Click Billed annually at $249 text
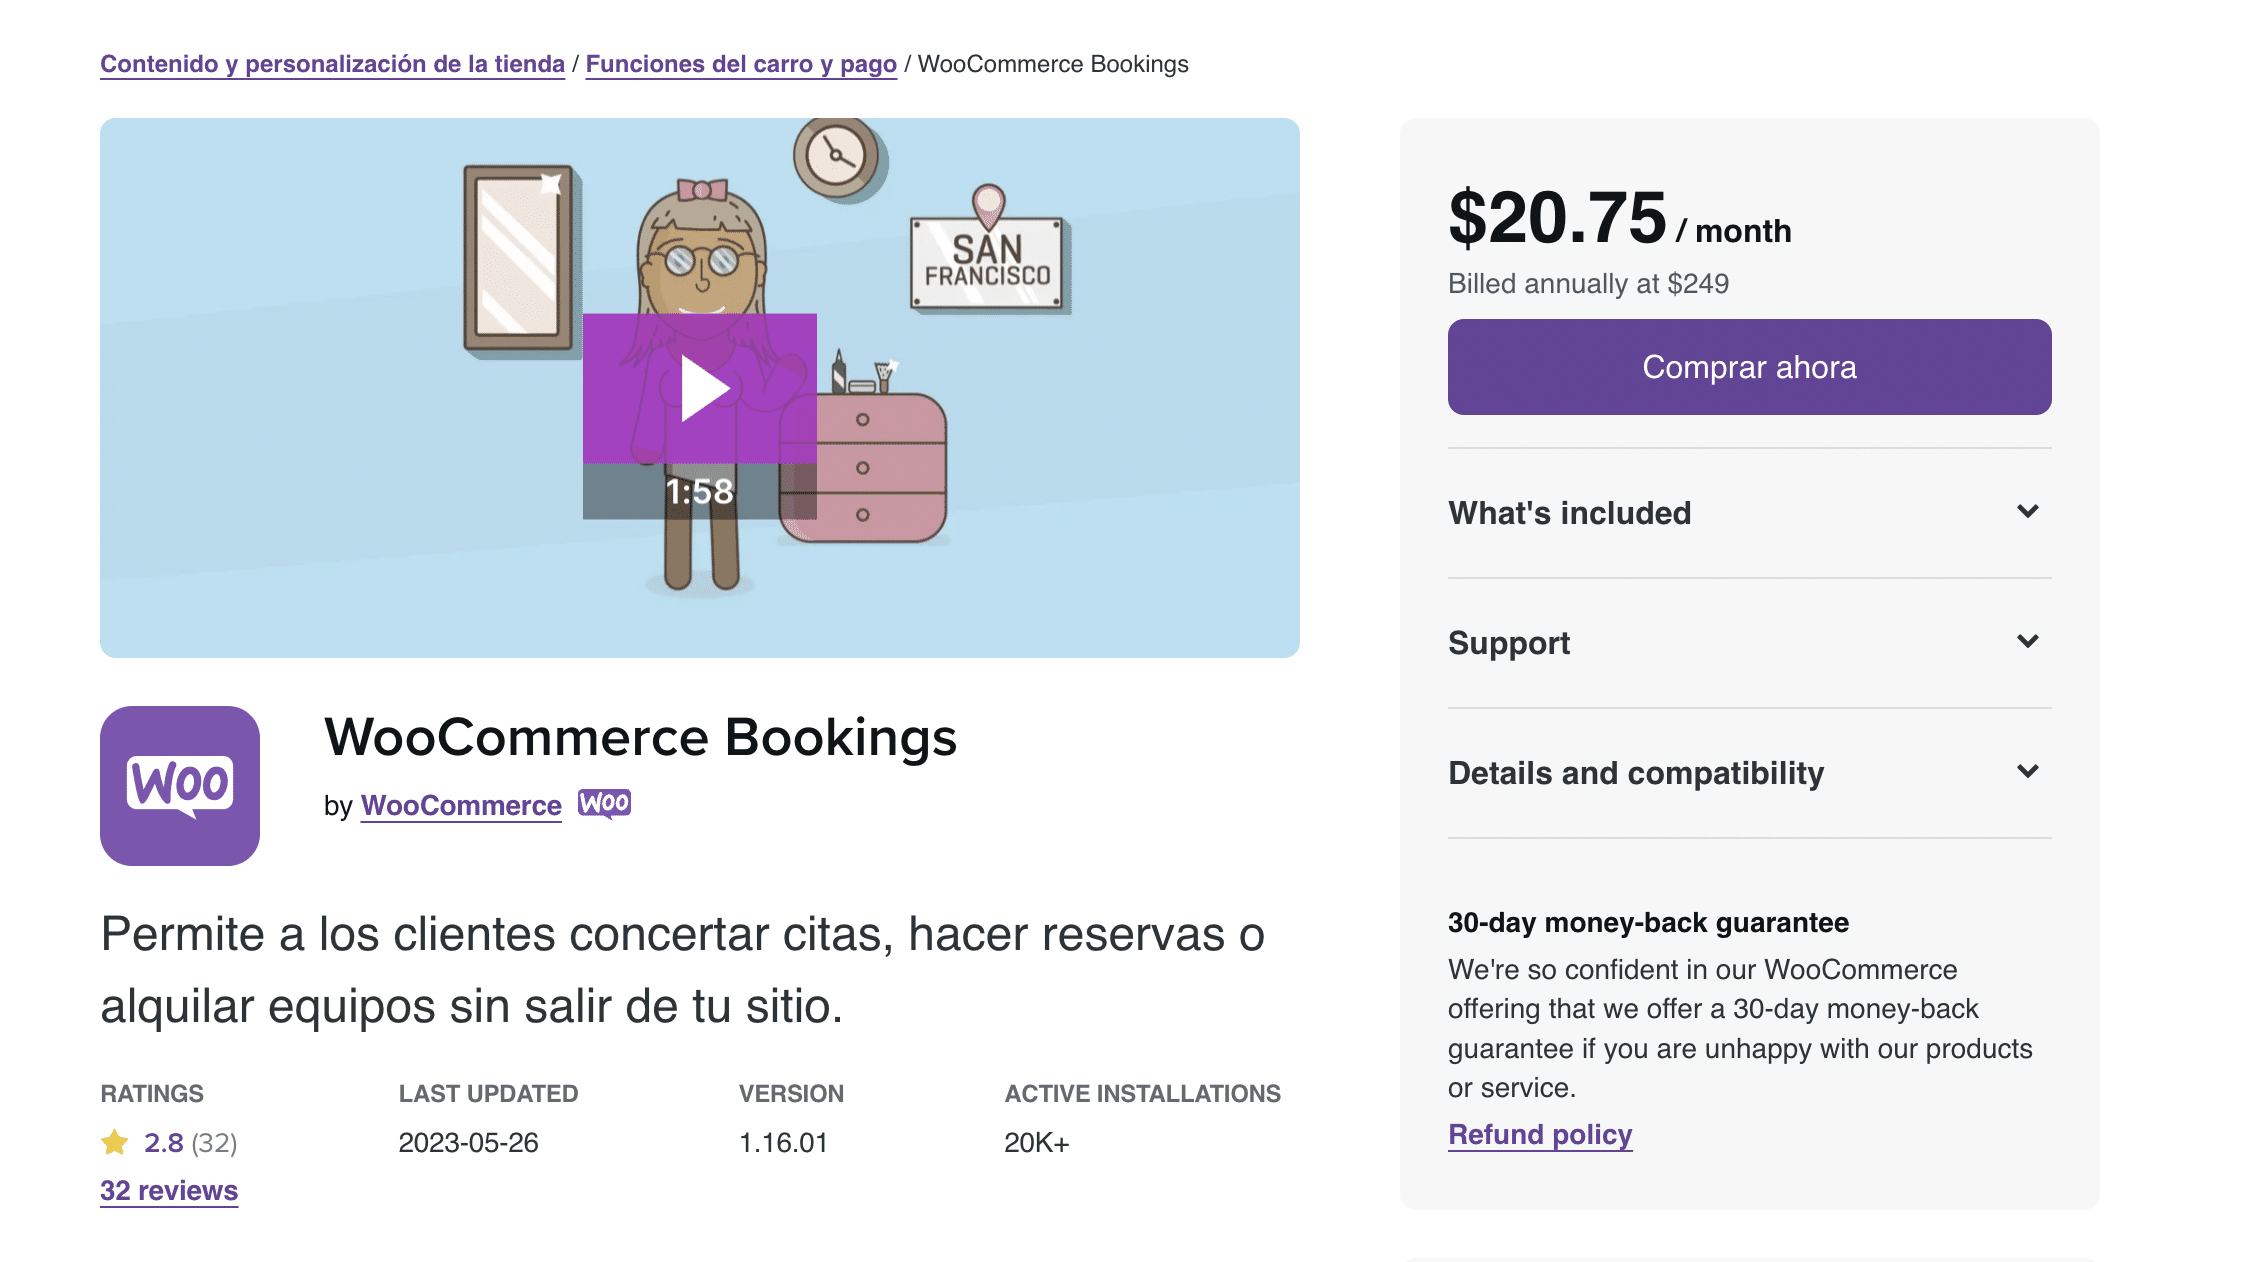 click(x=1588, y=284)
